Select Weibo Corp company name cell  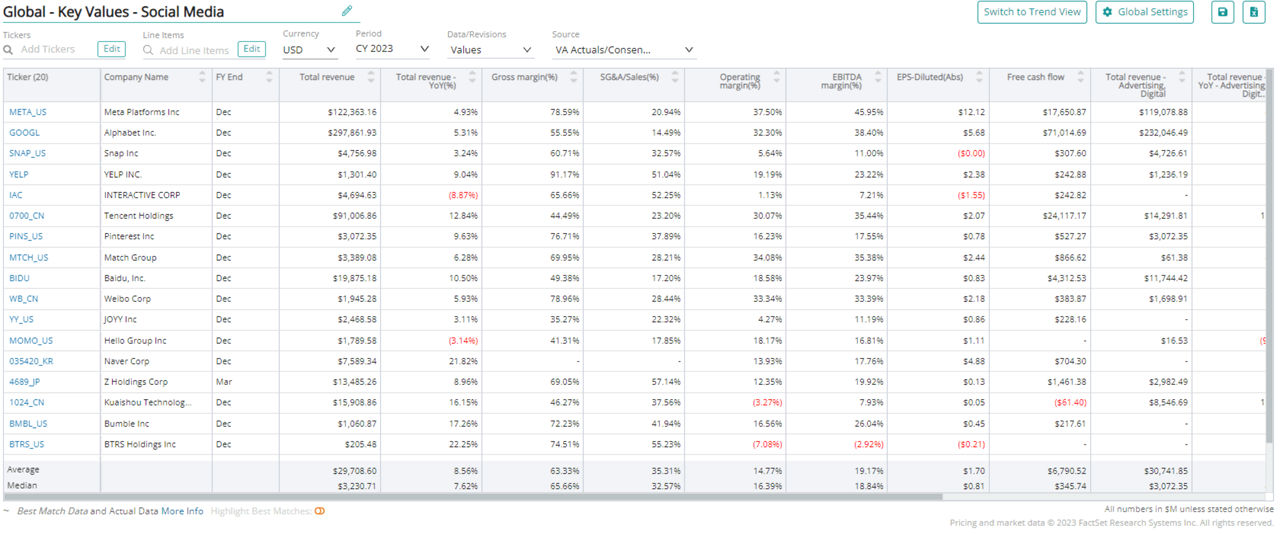[156, 298]
